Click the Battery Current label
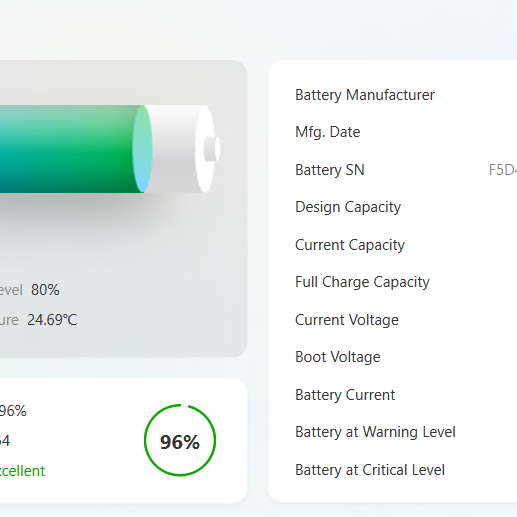Screen dimensions: 517x517 pyautogui.click(x=345, y=395)
